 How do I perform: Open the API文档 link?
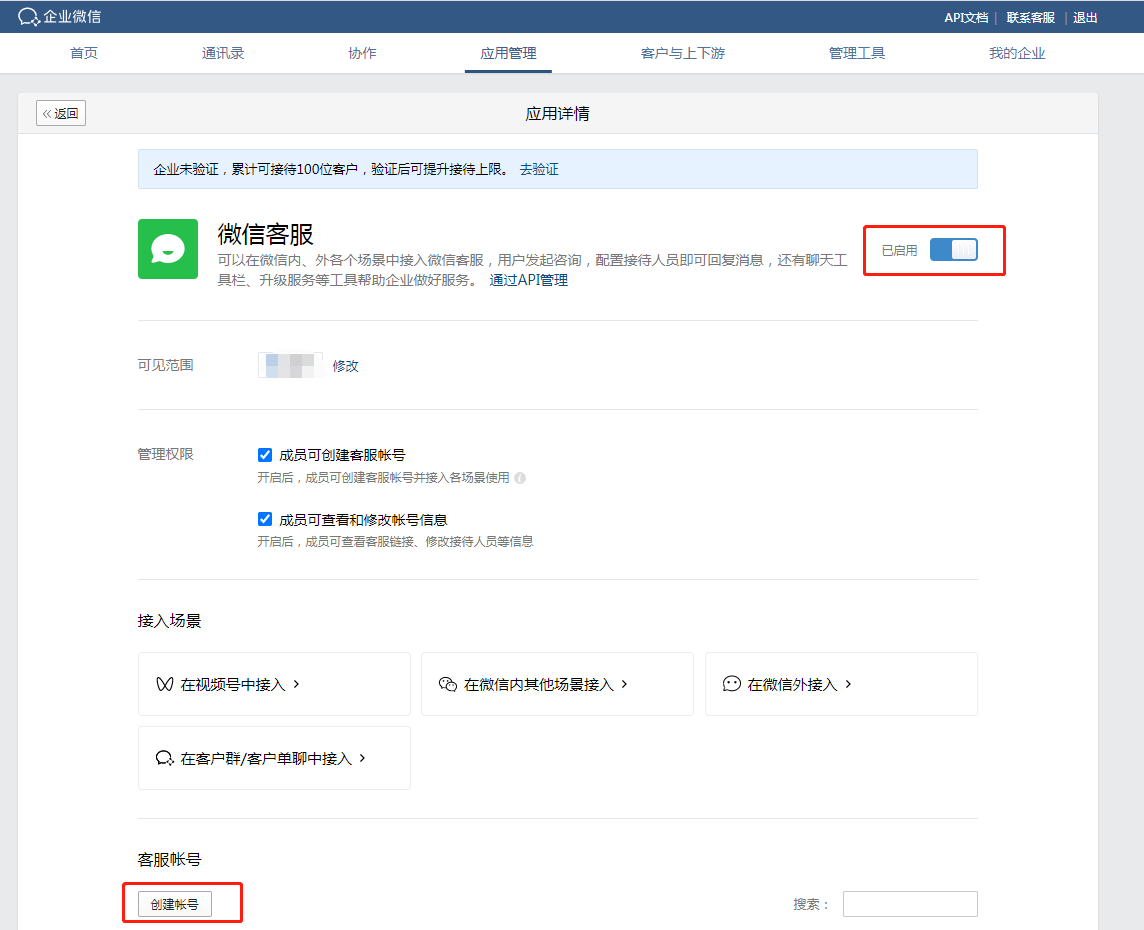tap(966, 18)
